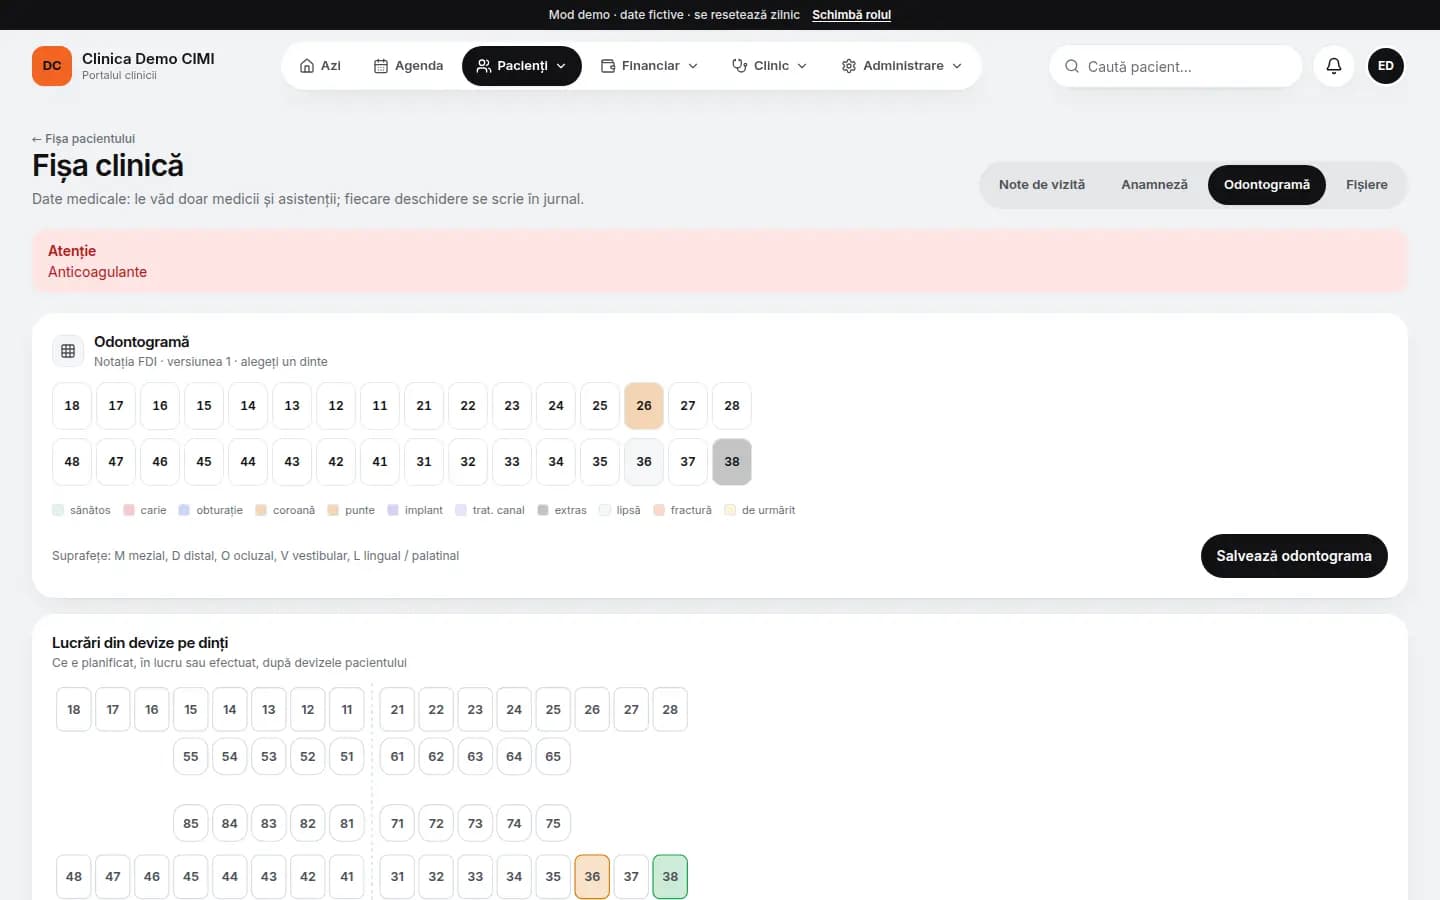Expand the Financiar menu chevron
Image resolution: width=1440 pixels, height=900 pixels.
pyautogui.click(x=693, y=66)
